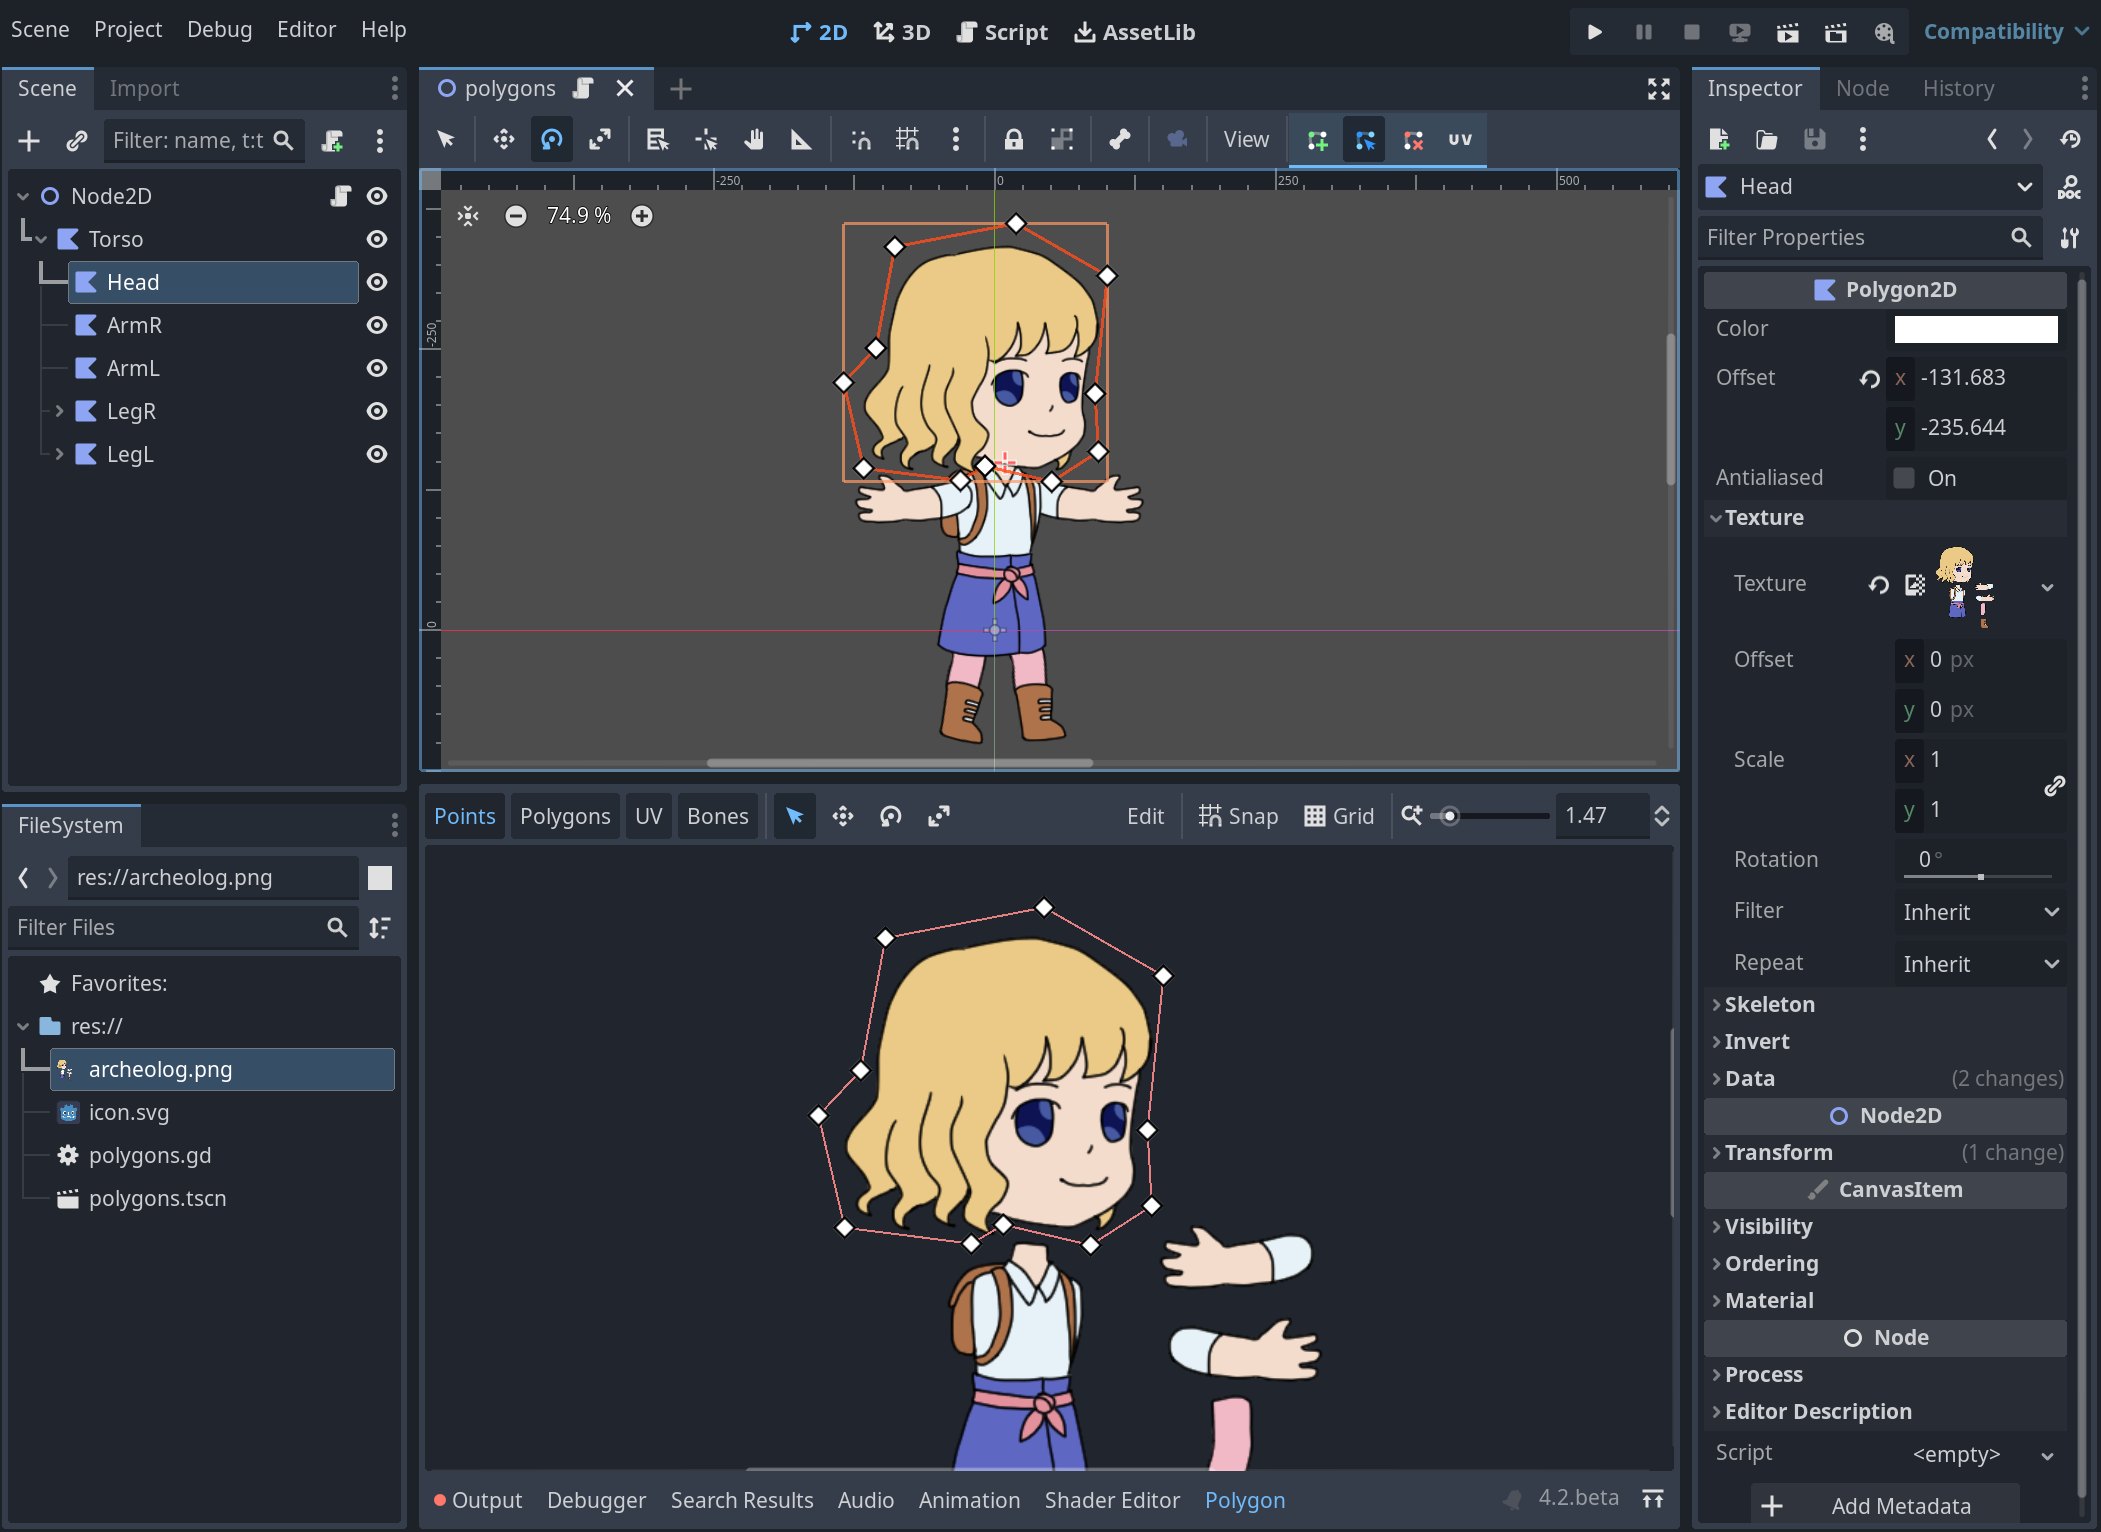Enable the Antialiased checkbox

[1901, 478]
